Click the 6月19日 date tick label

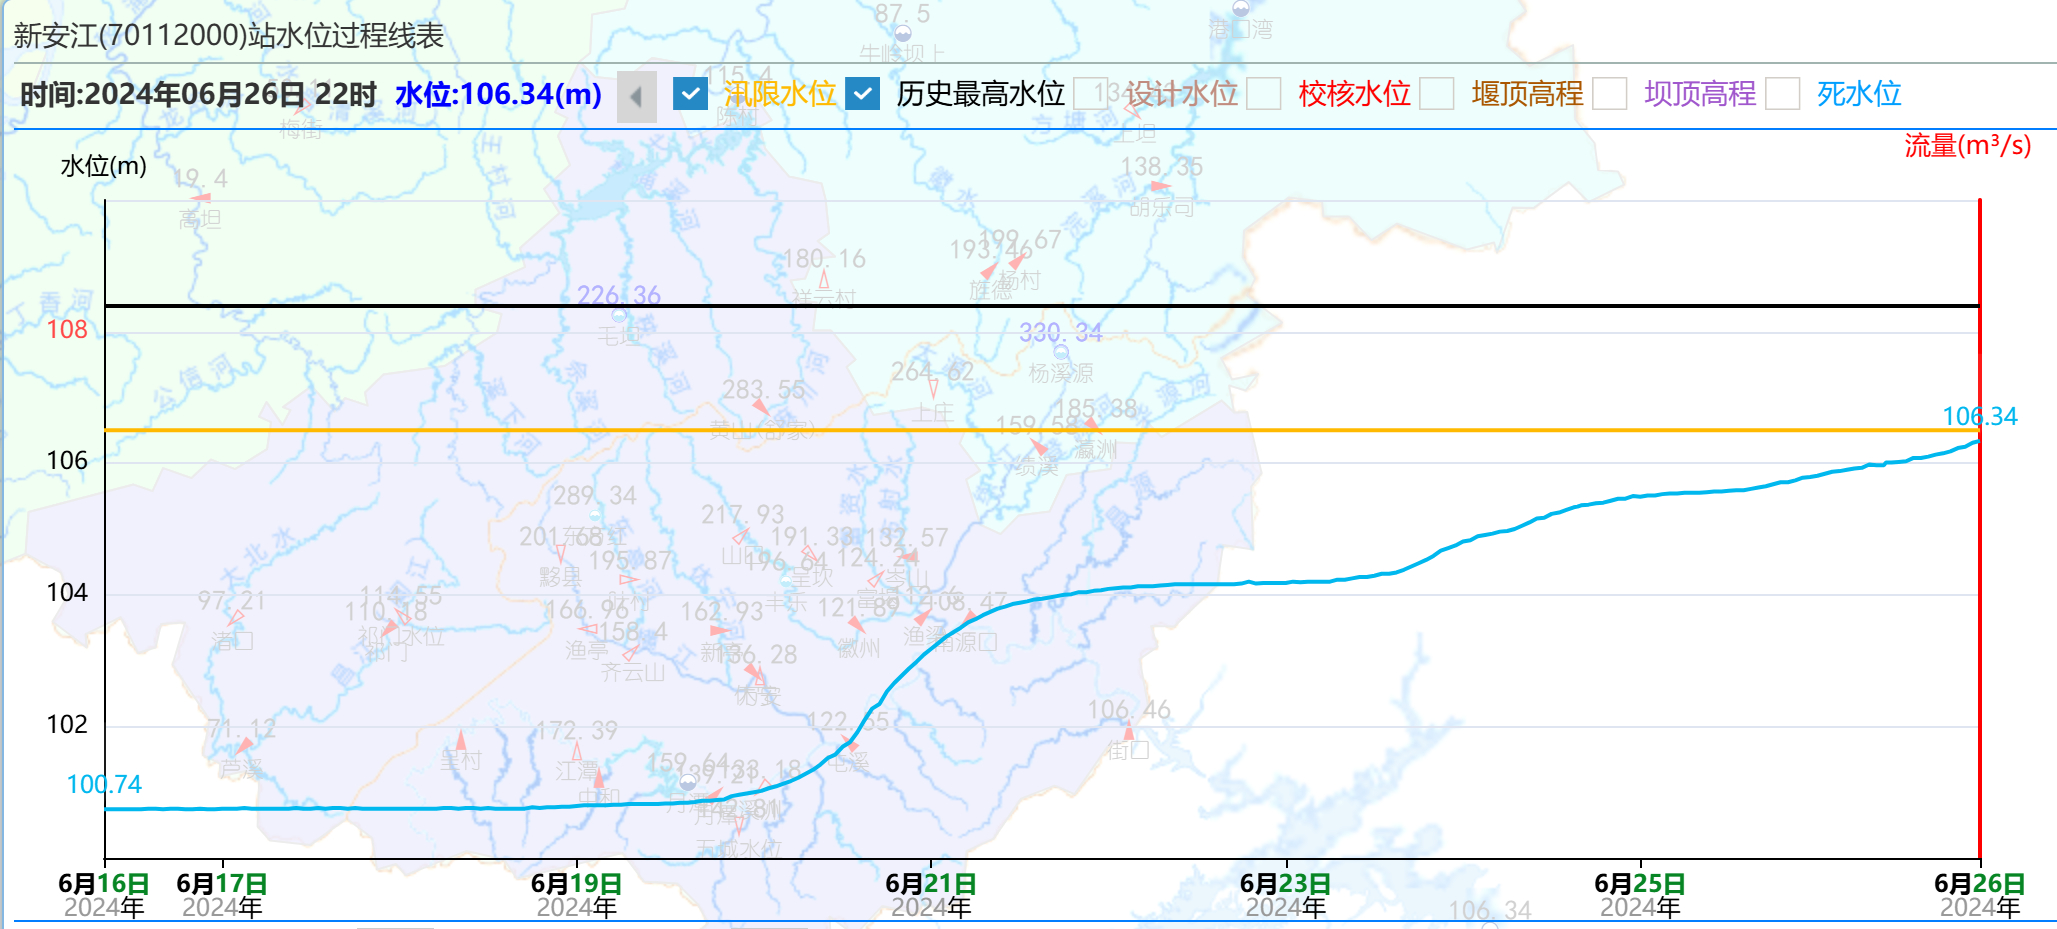[x=577, y=884]
